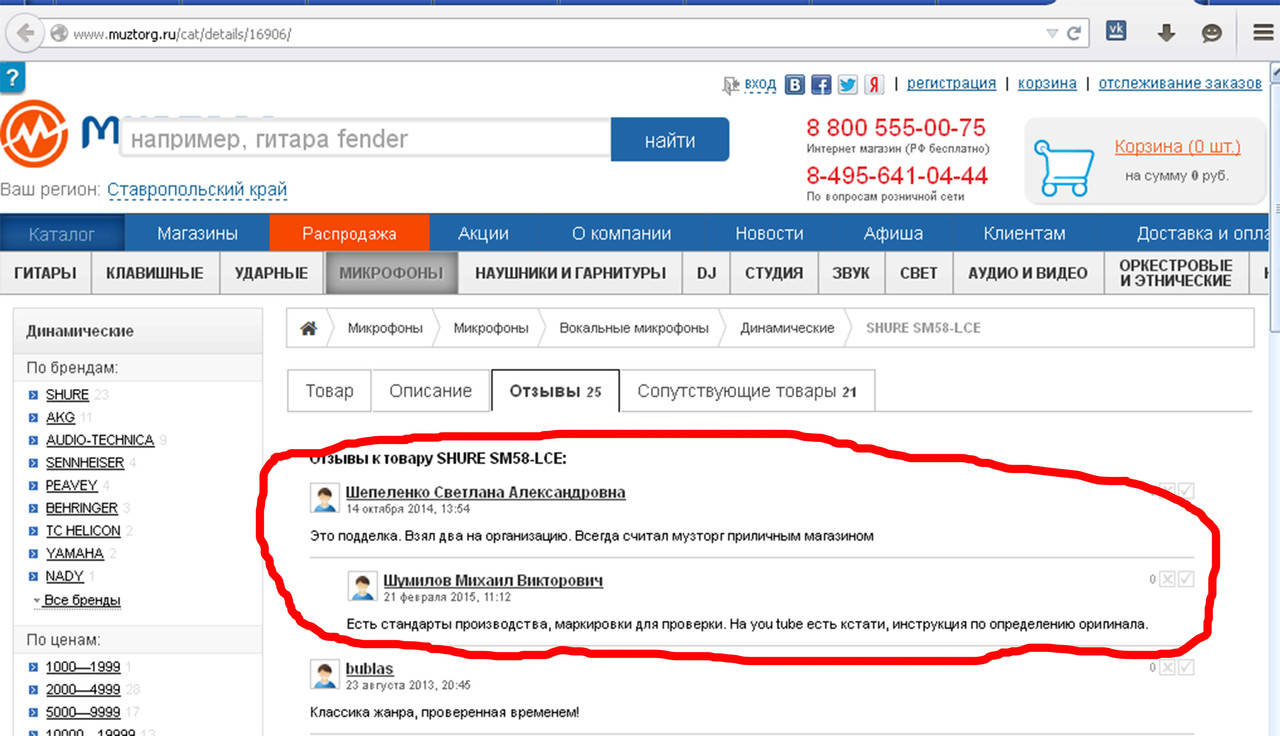
Task: Select the НАУШНИКИ И ГАРНИТУРЫ category
Action: point(570,273)
